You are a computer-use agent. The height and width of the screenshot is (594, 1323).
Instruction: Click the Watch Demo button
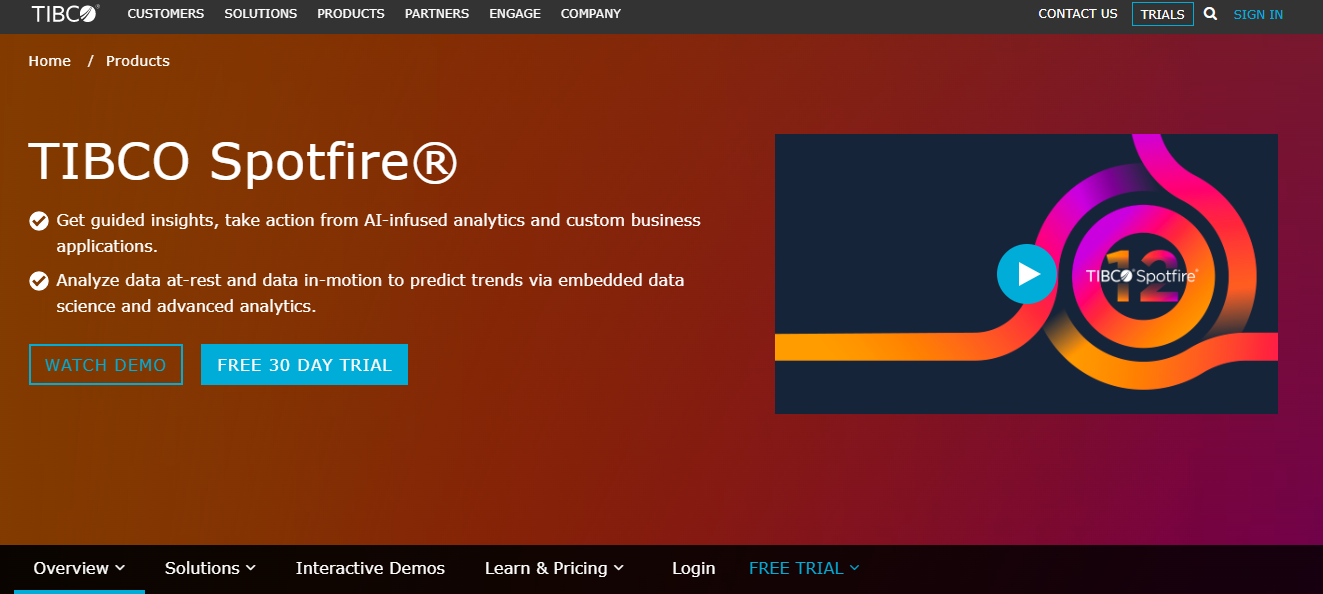pyautogui.click(x=106, y=365)
